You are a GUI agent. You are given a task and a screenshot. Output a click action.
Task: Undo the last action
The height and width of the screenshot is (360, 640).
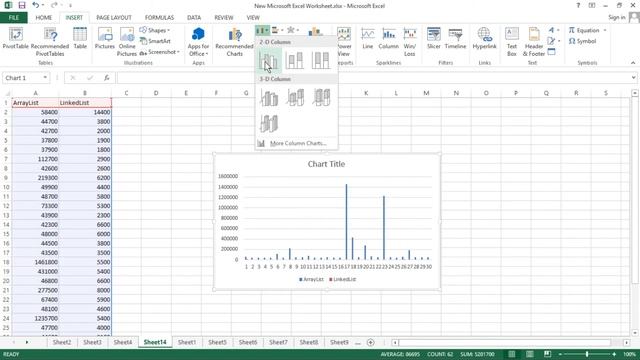click(36, 5)
